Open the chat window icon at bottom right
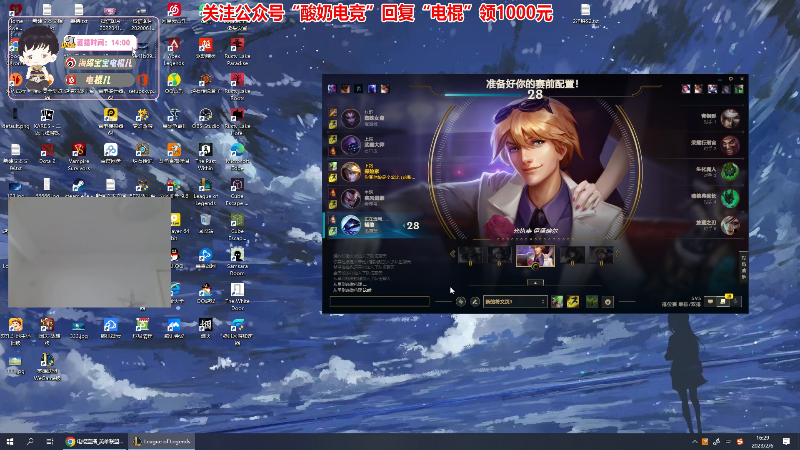 coord(710,302)
